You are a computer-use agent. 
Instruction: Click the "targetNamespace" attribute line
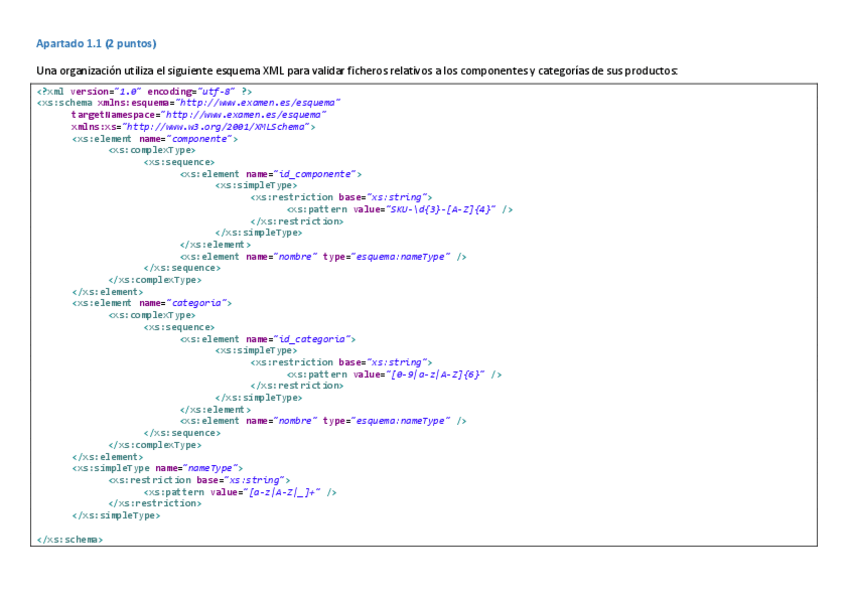click(x=198, y=115)
